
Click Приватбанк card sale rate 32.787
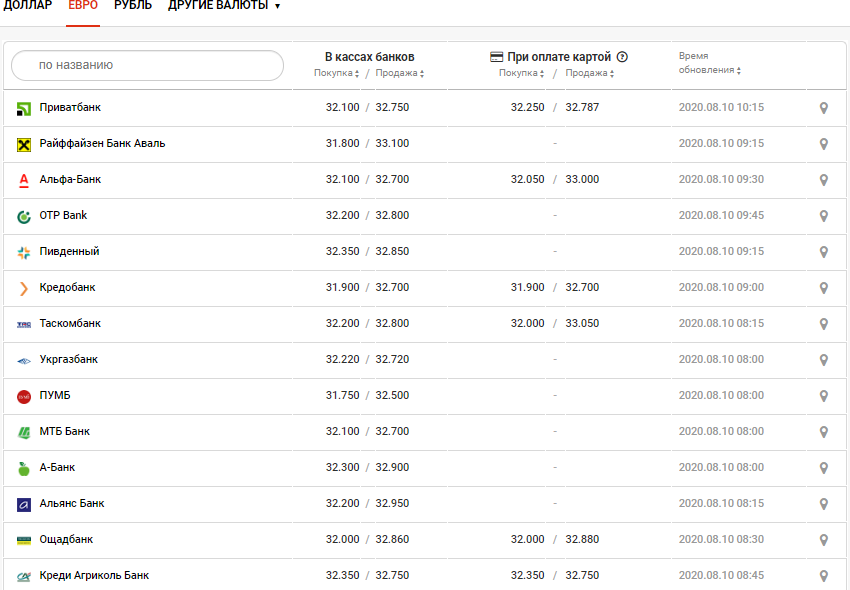582,107
